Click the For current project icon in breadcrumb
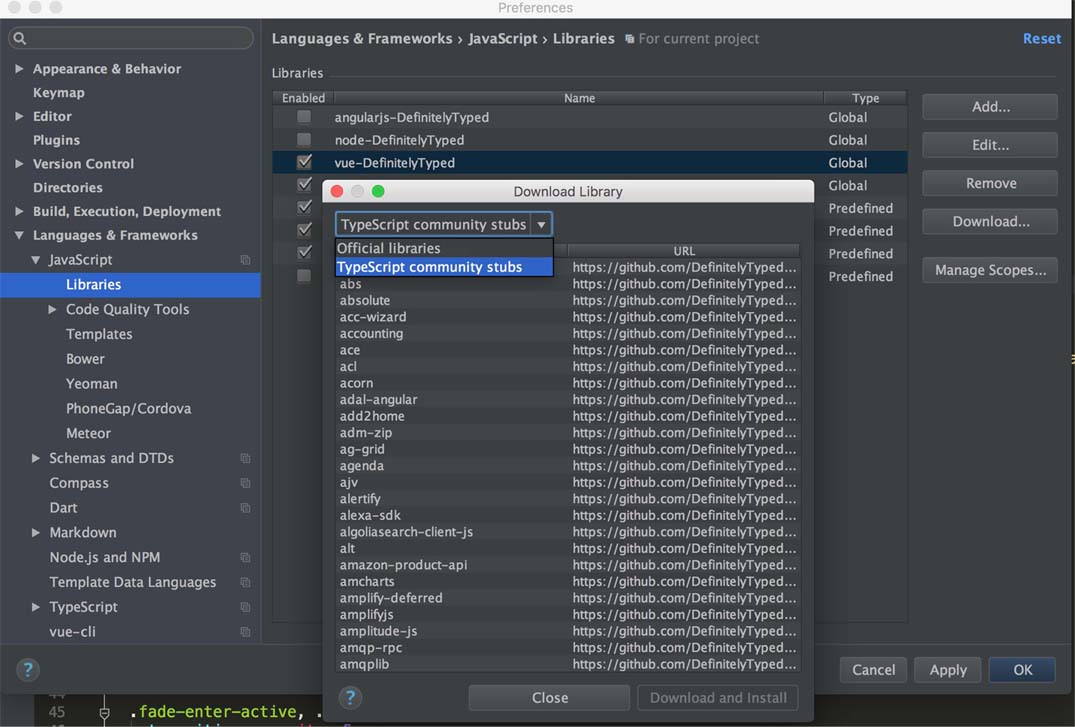 [629, 39]
